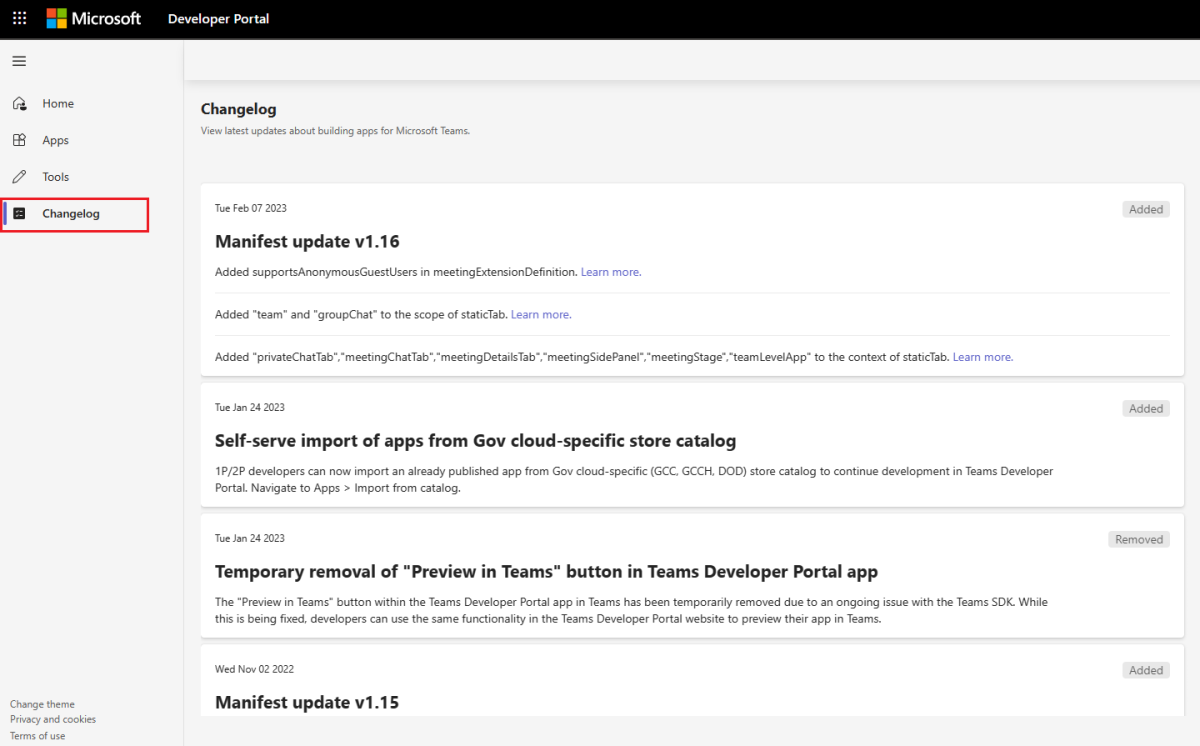Click the Changelog icon in sidebar
Screen dimensions: 1200x746
(x=19, y=214)
